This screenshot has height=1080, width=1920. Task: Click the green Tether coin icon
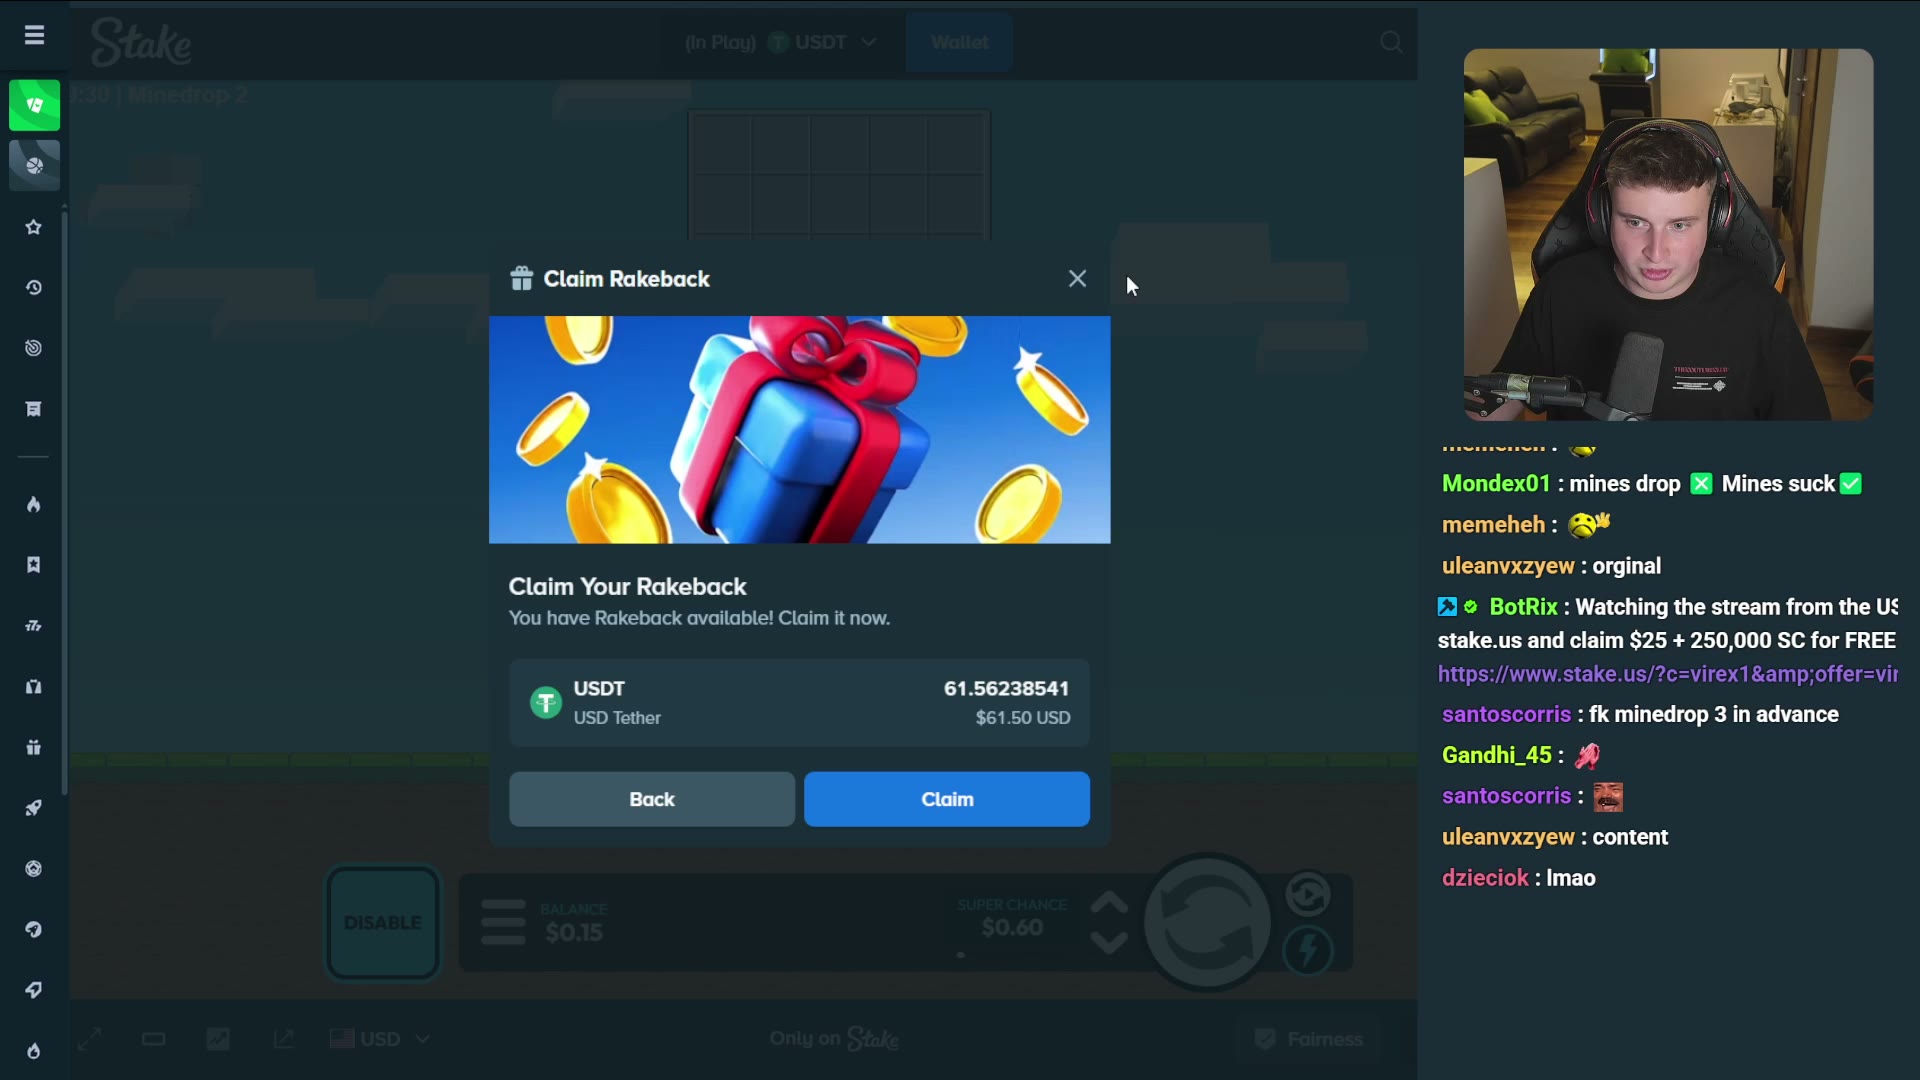545,703
